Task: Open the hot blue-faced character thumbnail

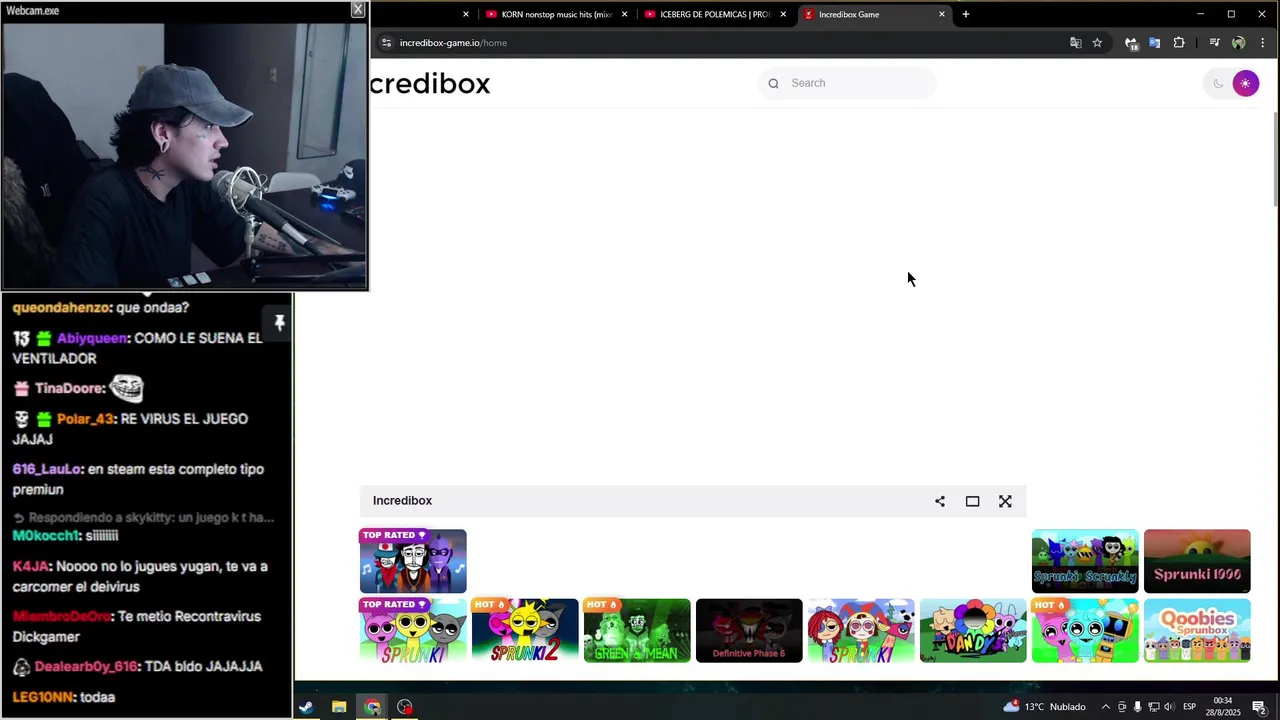Action: click(x=1085, y=630)
